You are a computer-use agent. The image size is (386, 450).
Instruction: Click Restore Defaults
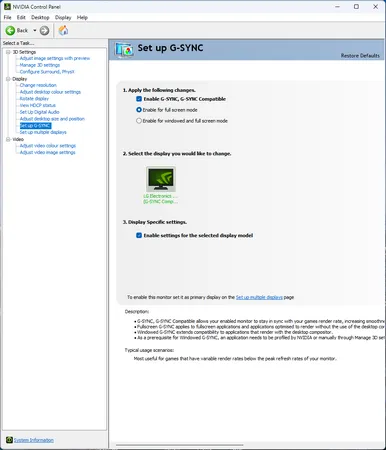360,56
